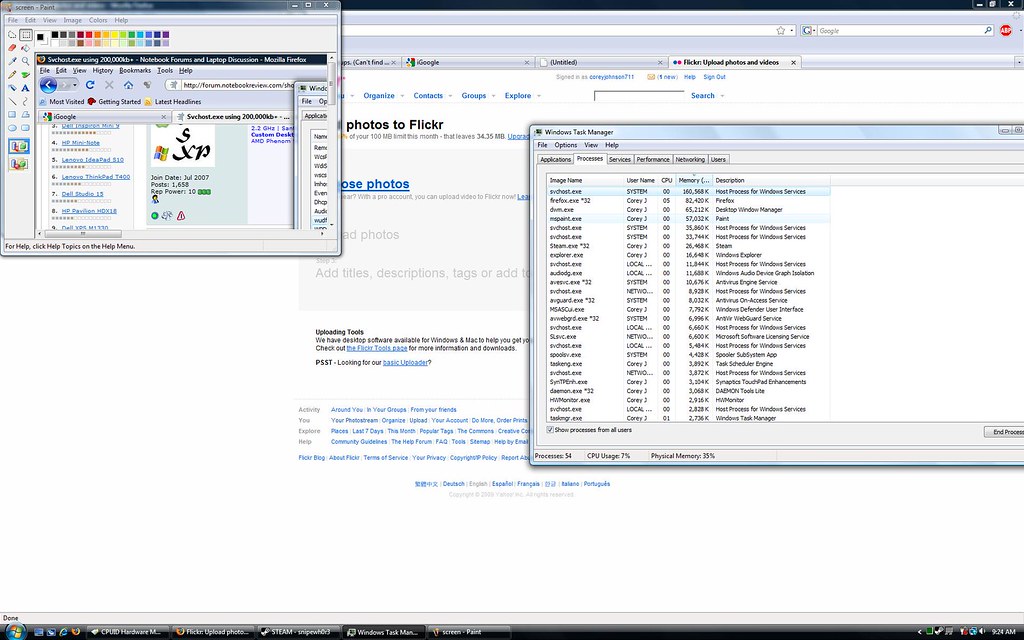Pick the red swatch in Paint's color box
Image resolution: width=1024 pixels, height=640 pixels.
89,35
